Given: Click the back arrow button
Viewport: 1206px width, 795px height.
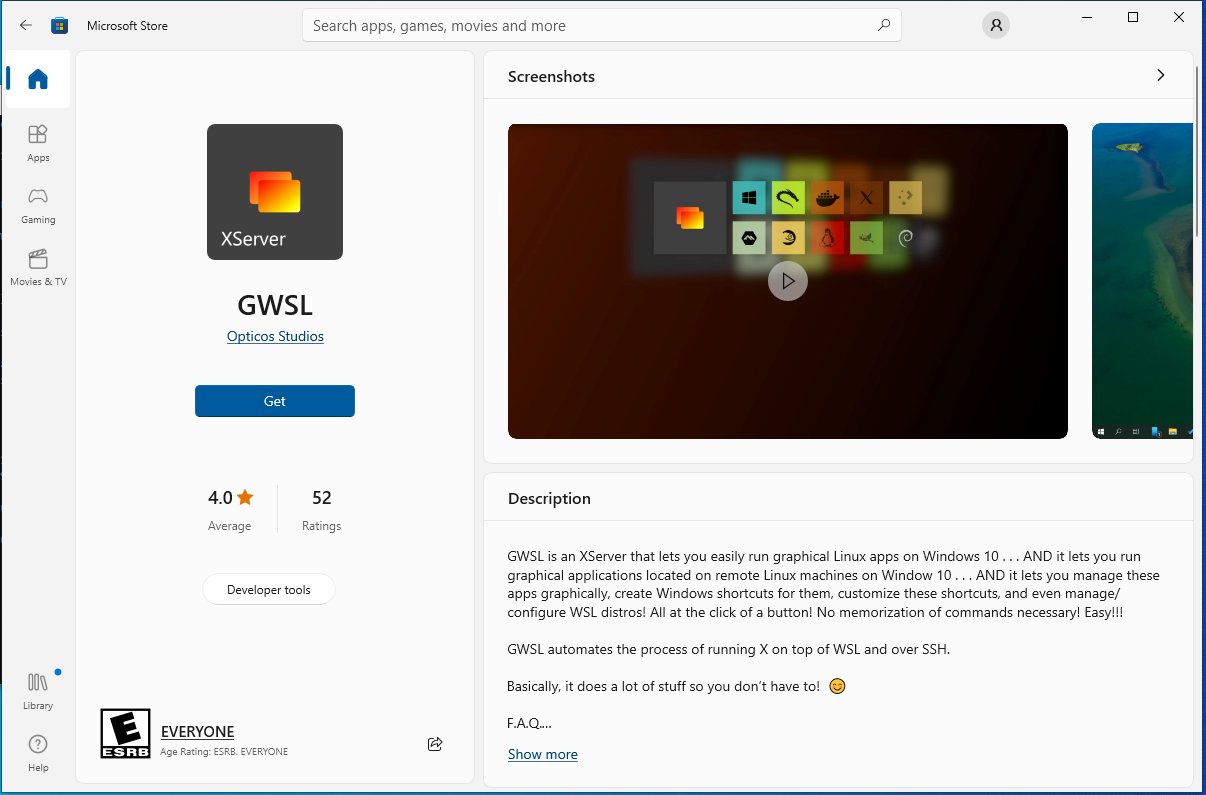Looking at the screenshot, I should 26,26.
